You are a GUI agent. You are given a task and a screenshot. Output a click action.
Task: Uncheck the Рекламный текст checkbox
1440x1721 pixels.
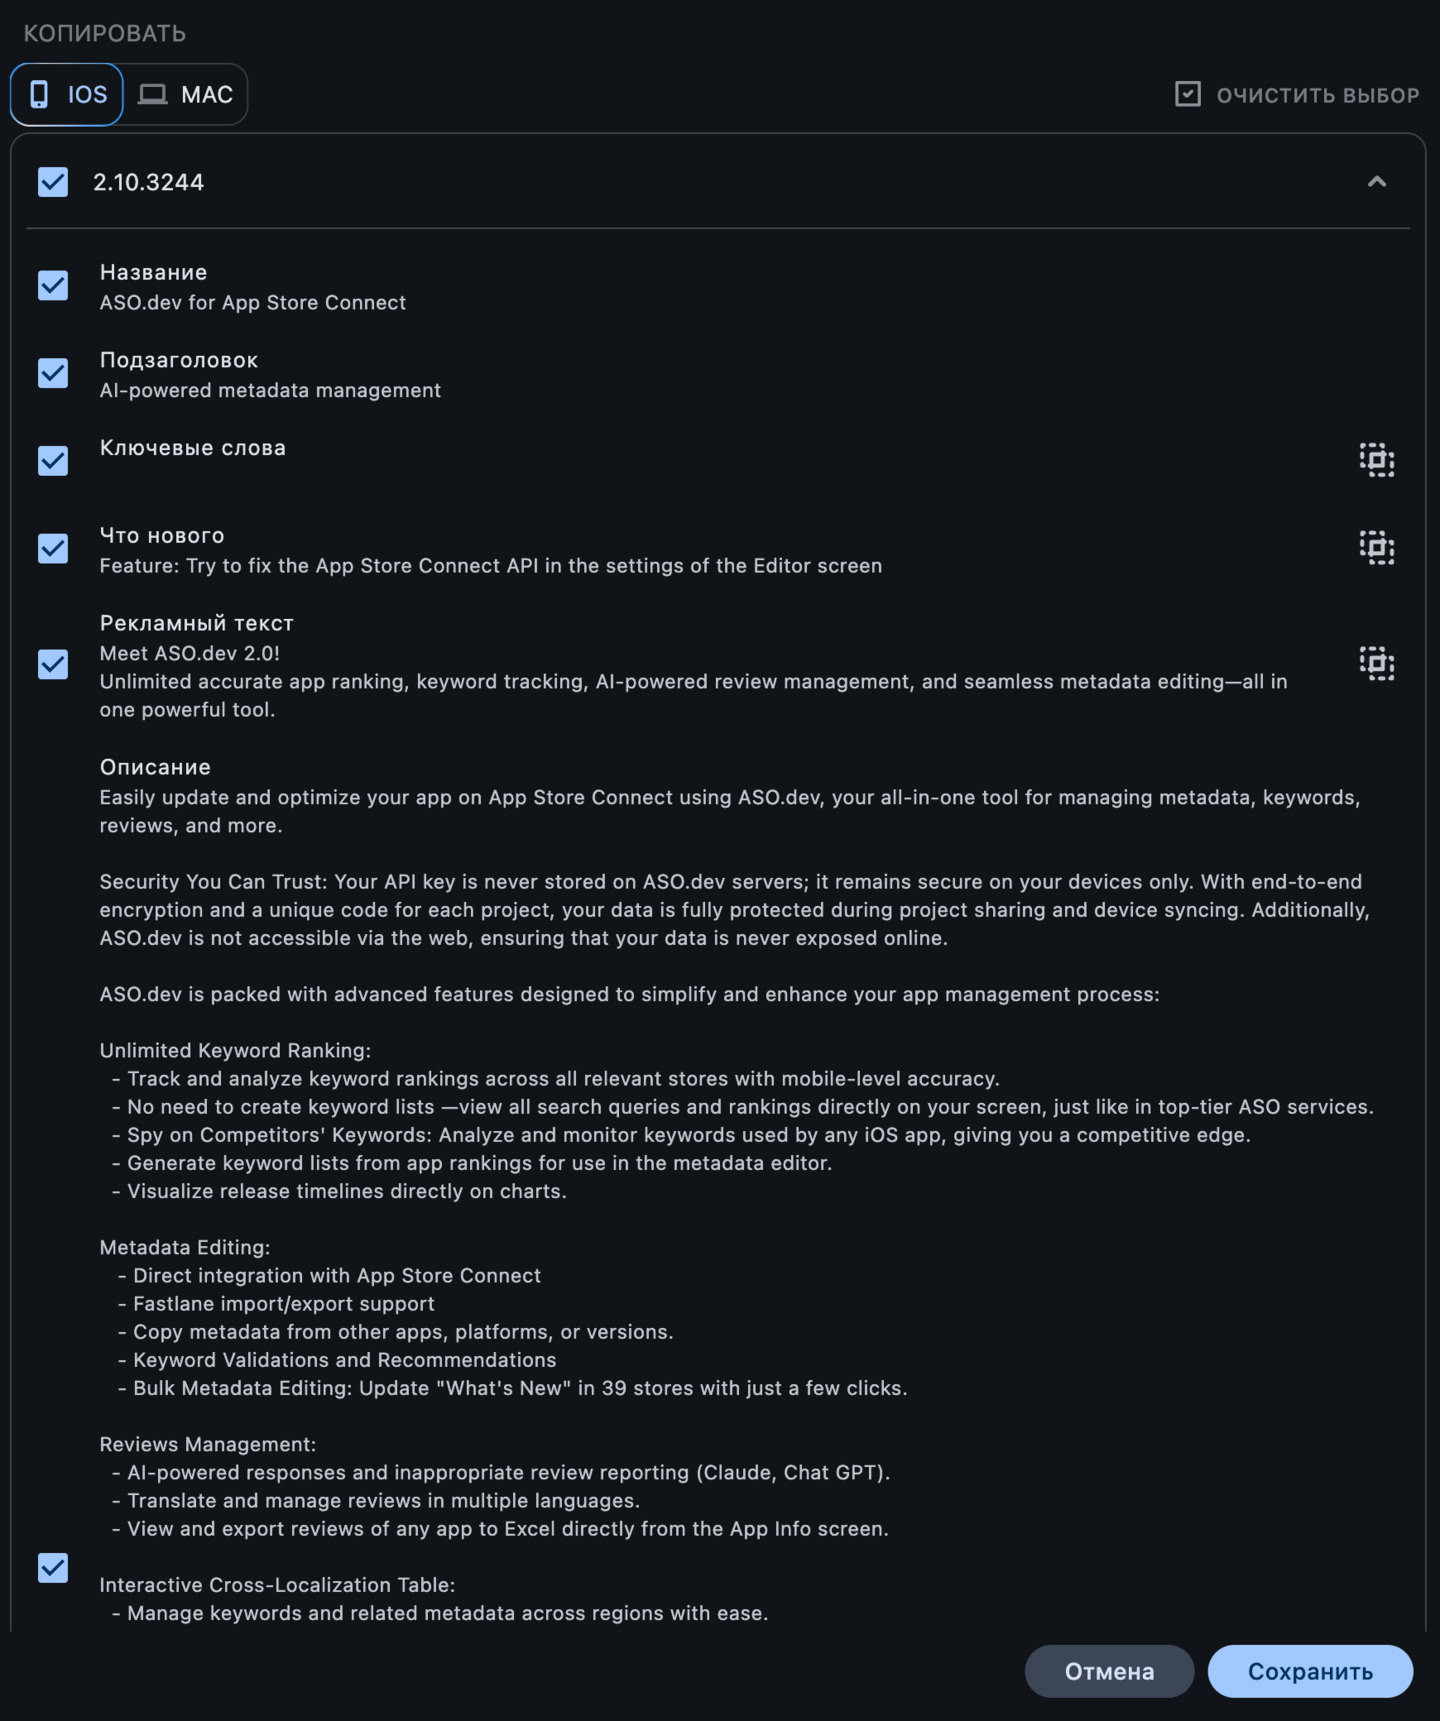[x=53, y=665]
